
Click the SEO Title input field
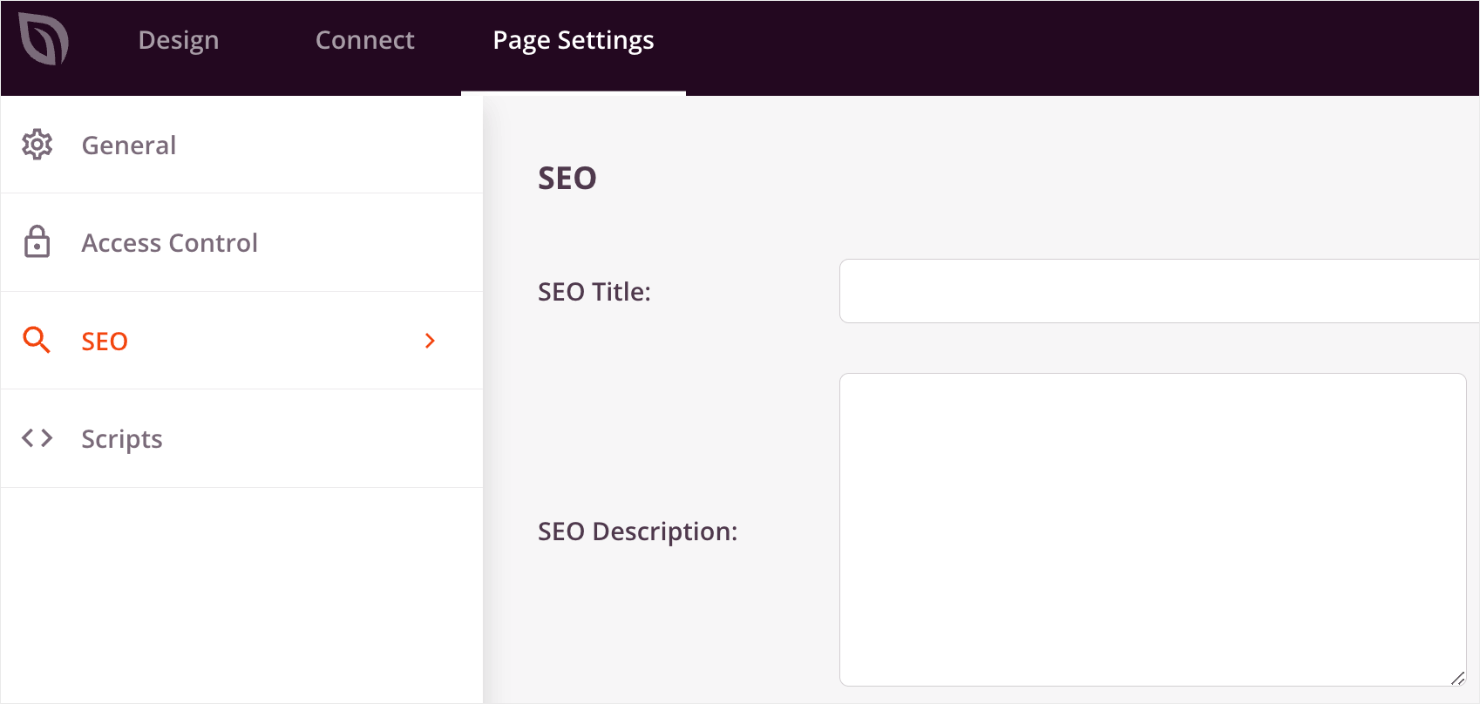click(1150, 290)
